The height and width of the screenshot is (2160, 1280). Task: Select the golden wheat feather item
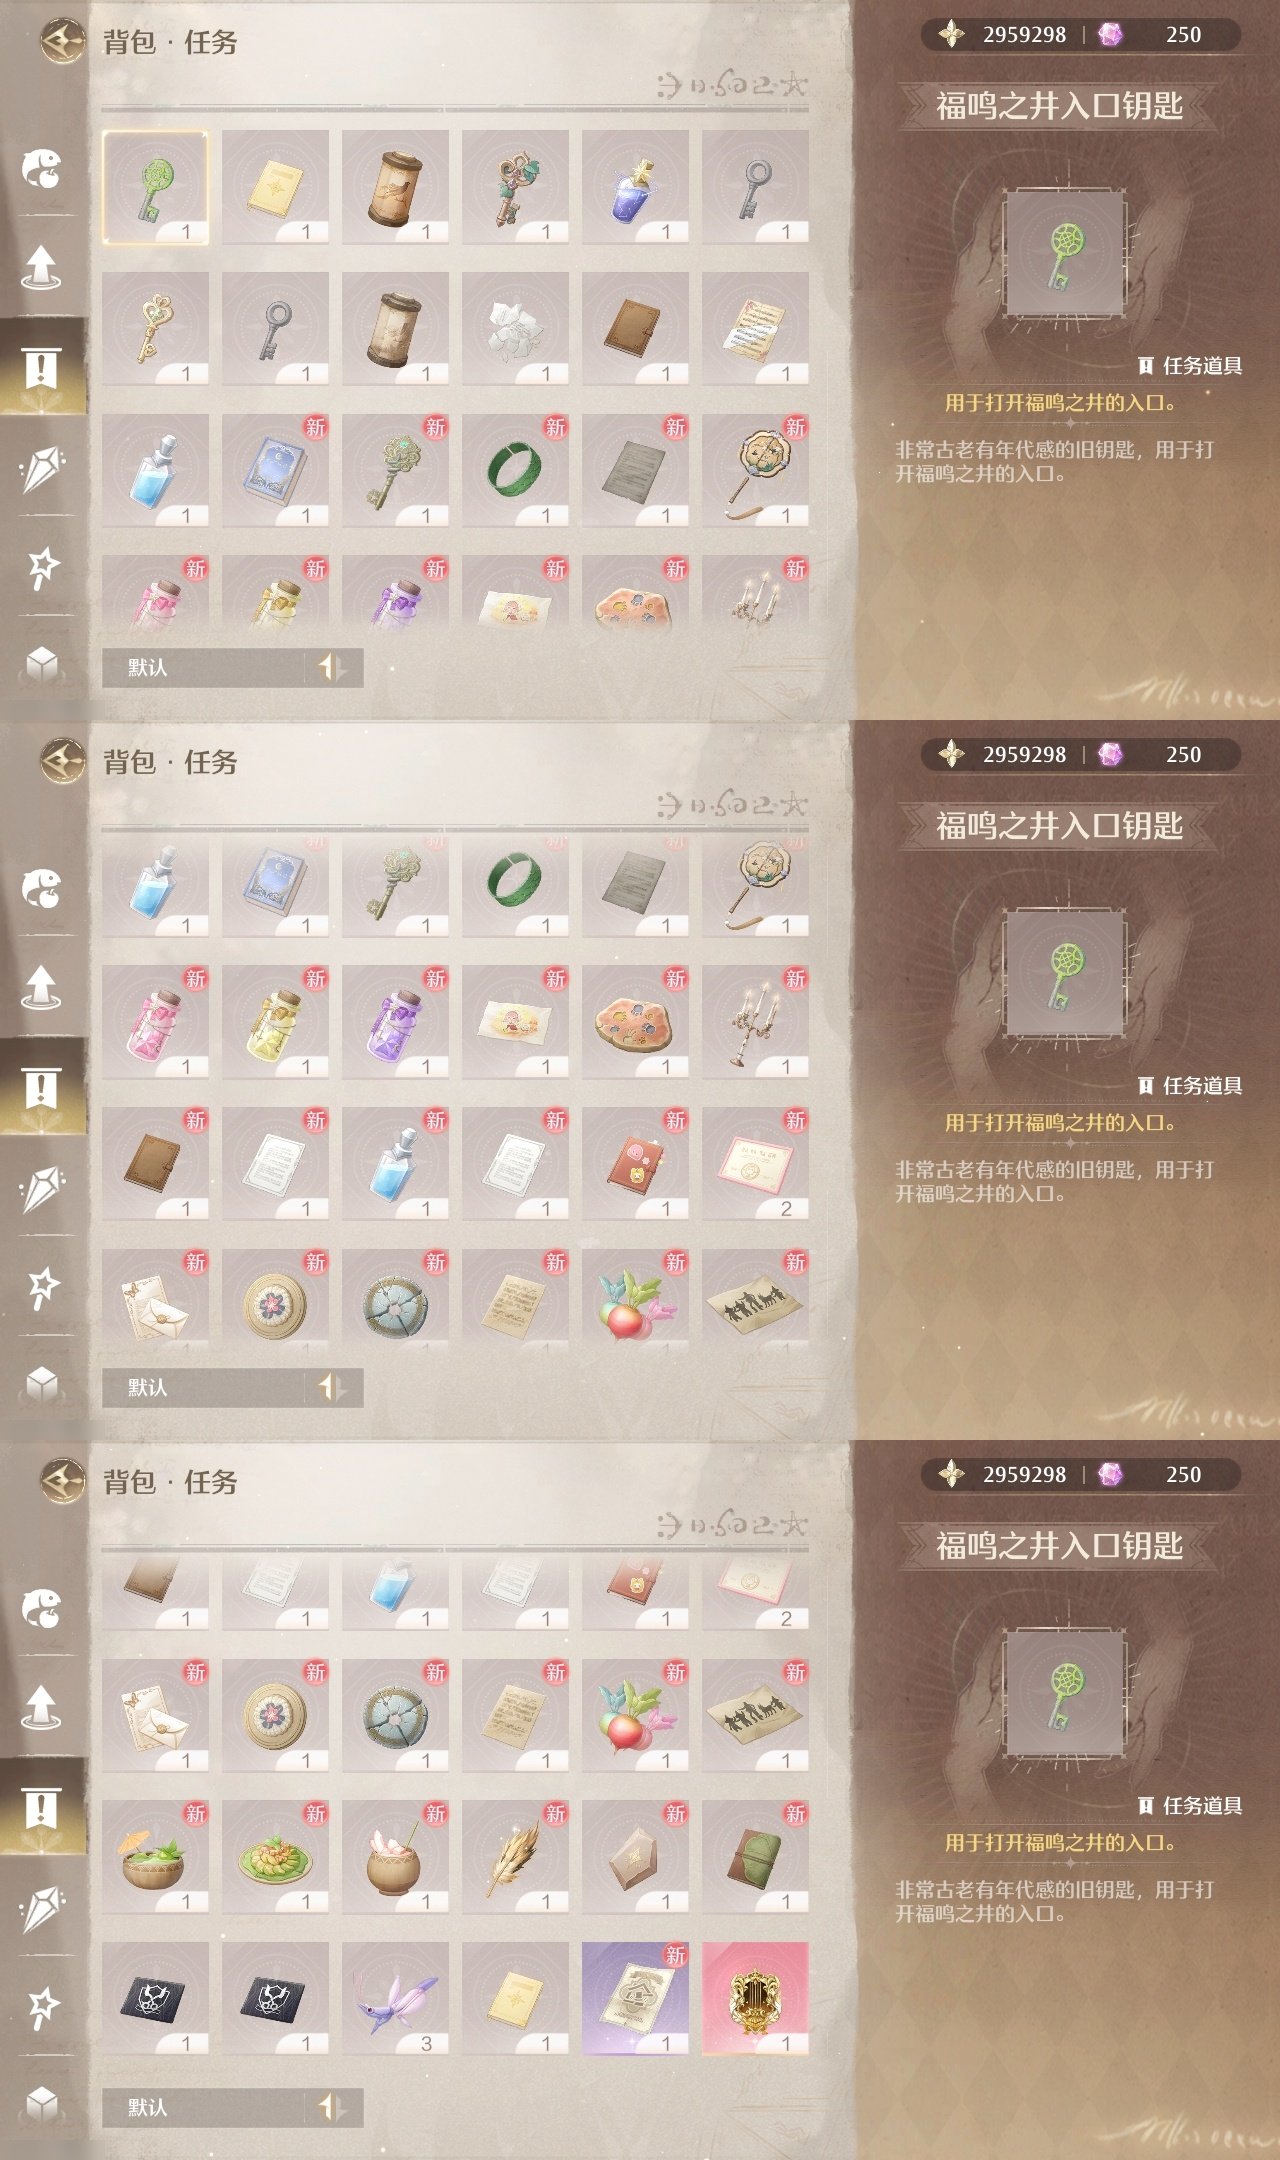click(515, 1856)
